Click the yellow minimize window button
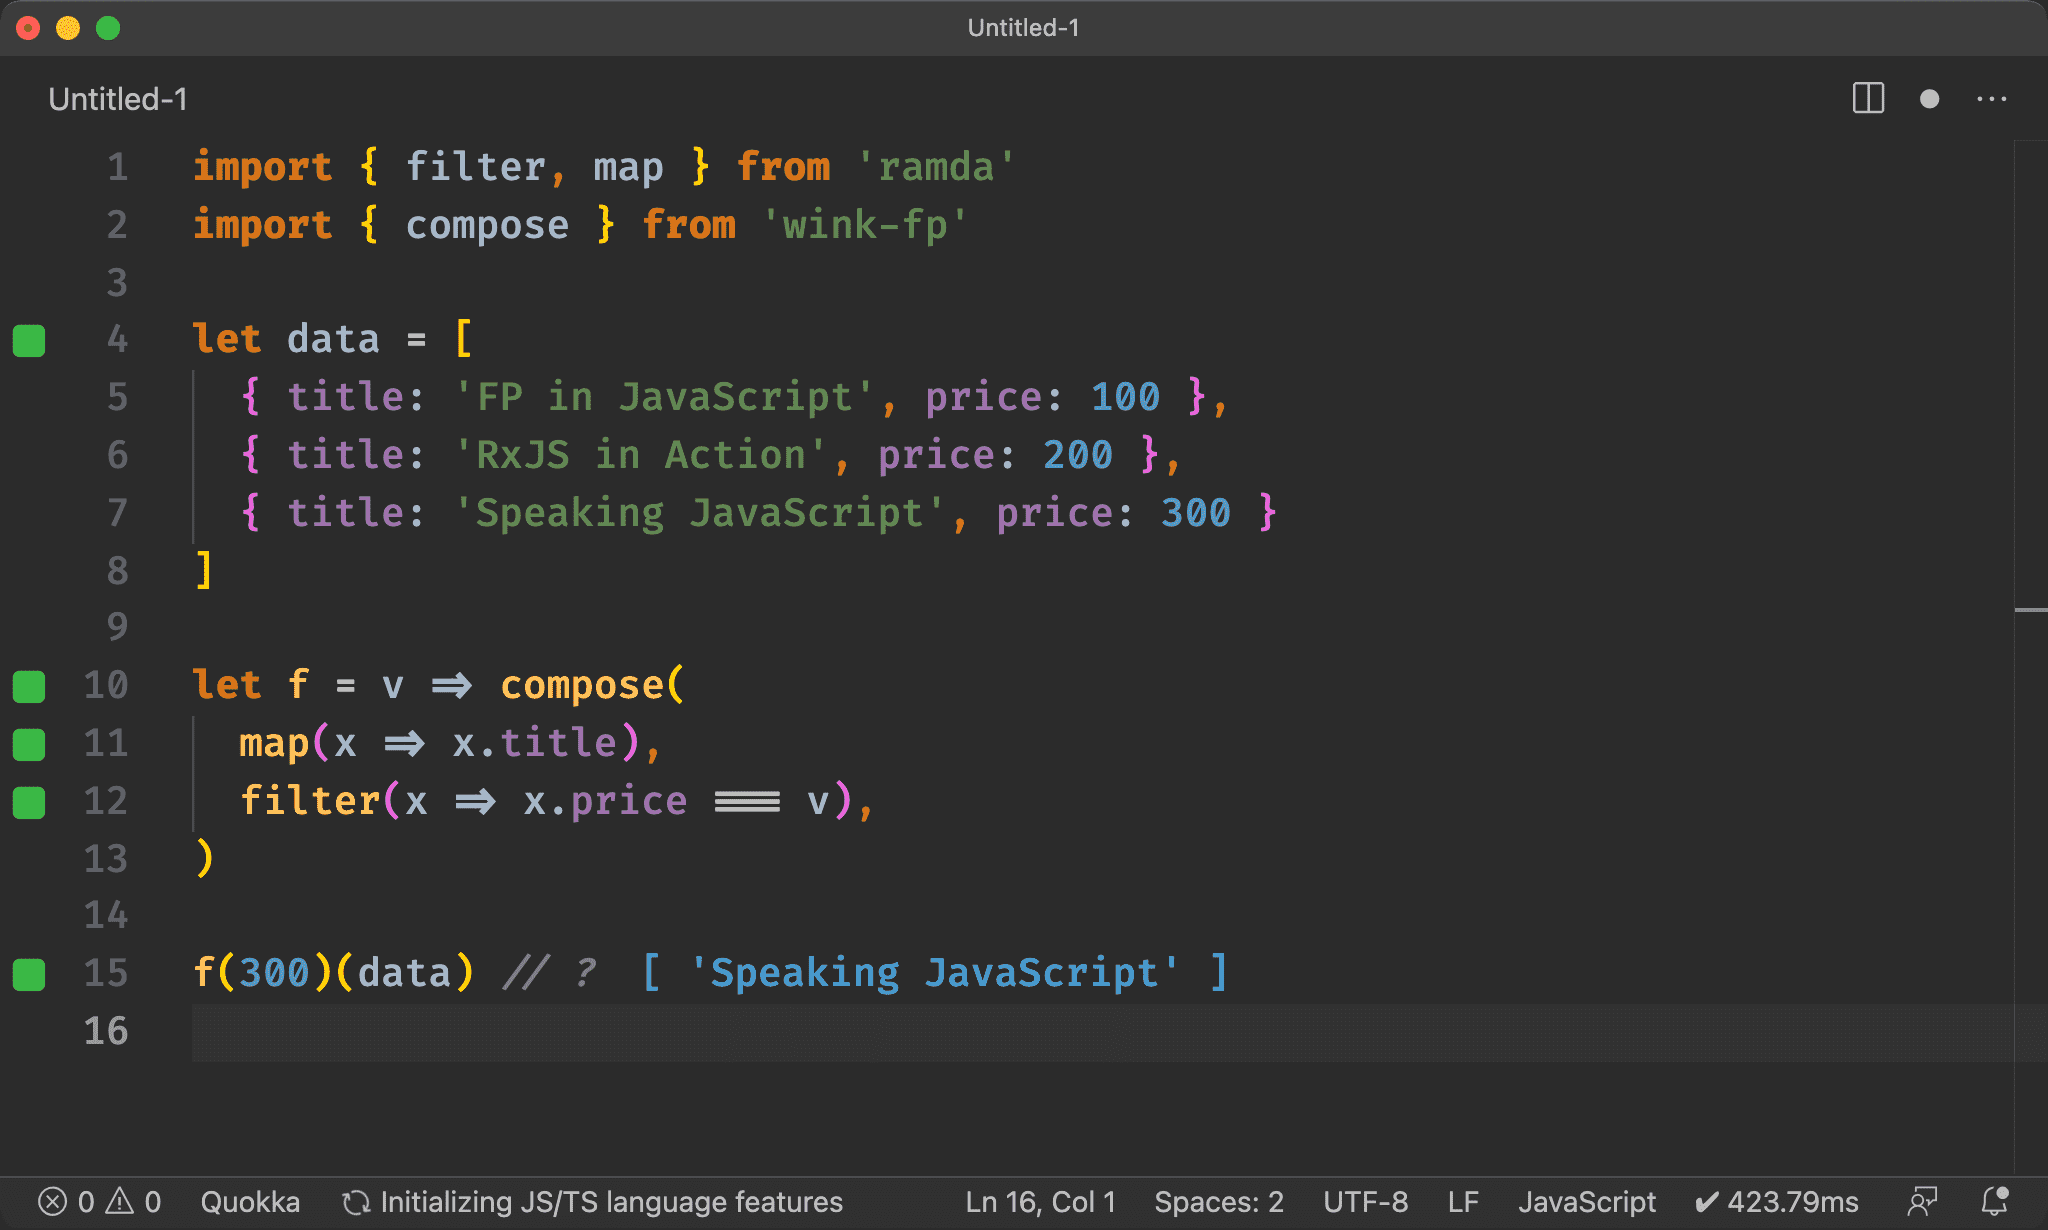 tap(68, 28)
